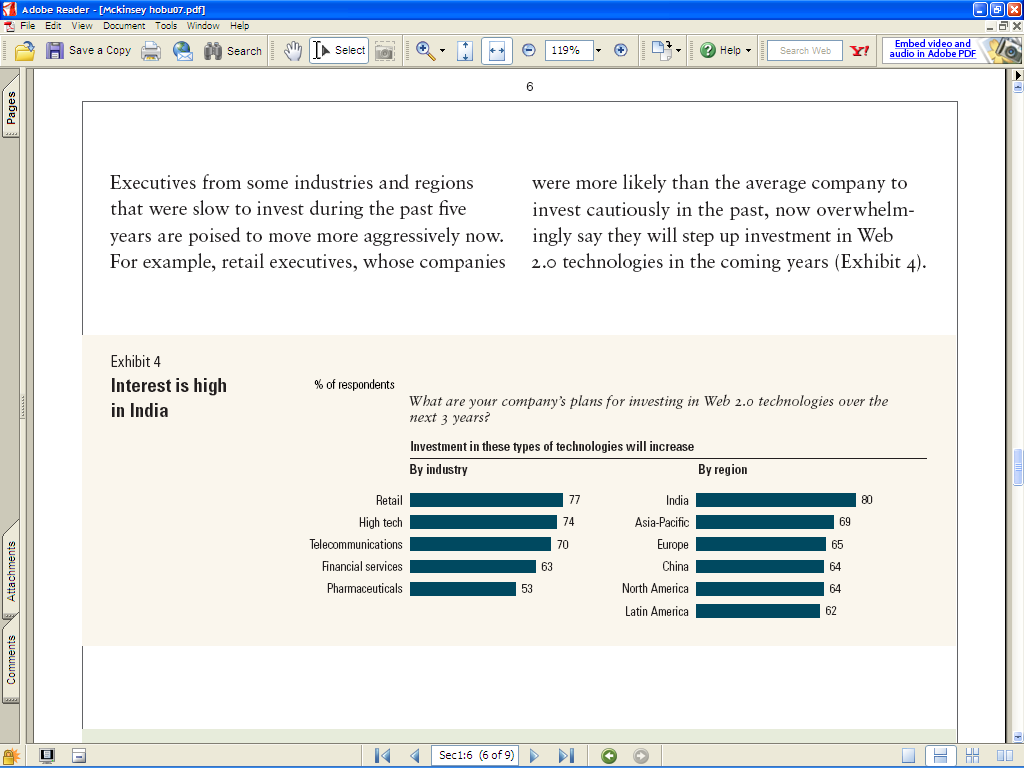Select the Hand tool
1024x768 pixels.
point(292,50)
